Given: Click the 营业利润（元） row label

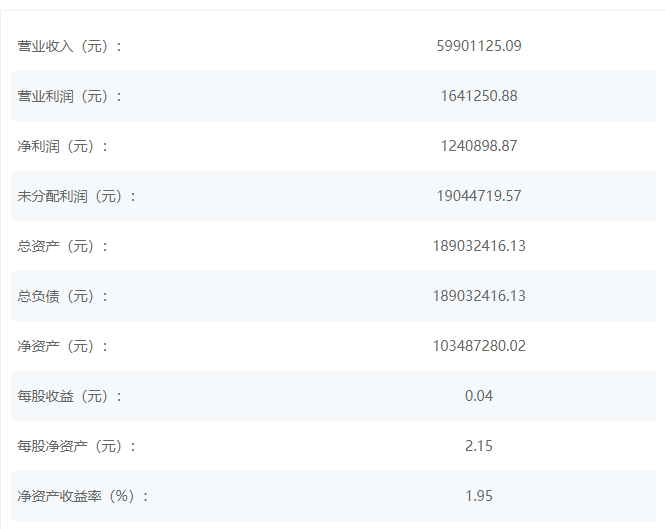Looking at the screenshot, I should [69, 96].
